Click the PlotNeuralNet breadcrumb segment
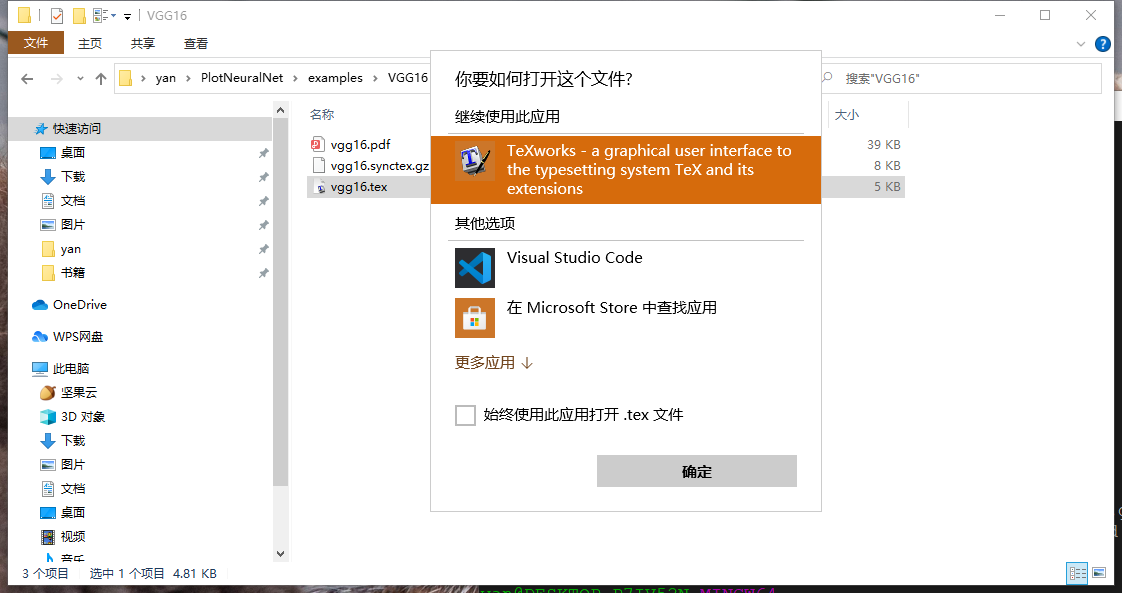1122x593 pixels. pos(242,78)
